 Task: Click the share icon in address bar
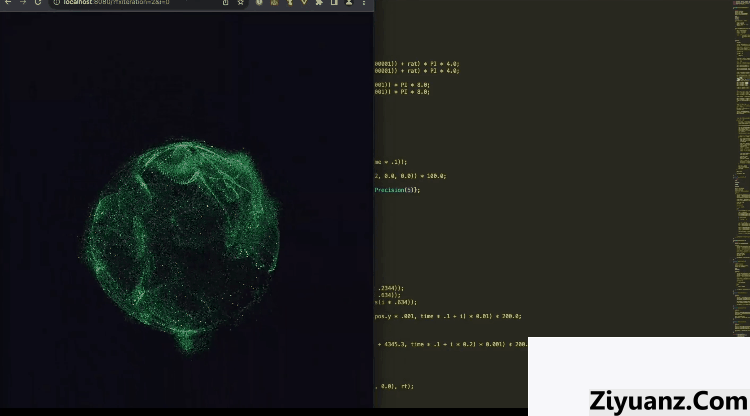click(x=225, y=3)
